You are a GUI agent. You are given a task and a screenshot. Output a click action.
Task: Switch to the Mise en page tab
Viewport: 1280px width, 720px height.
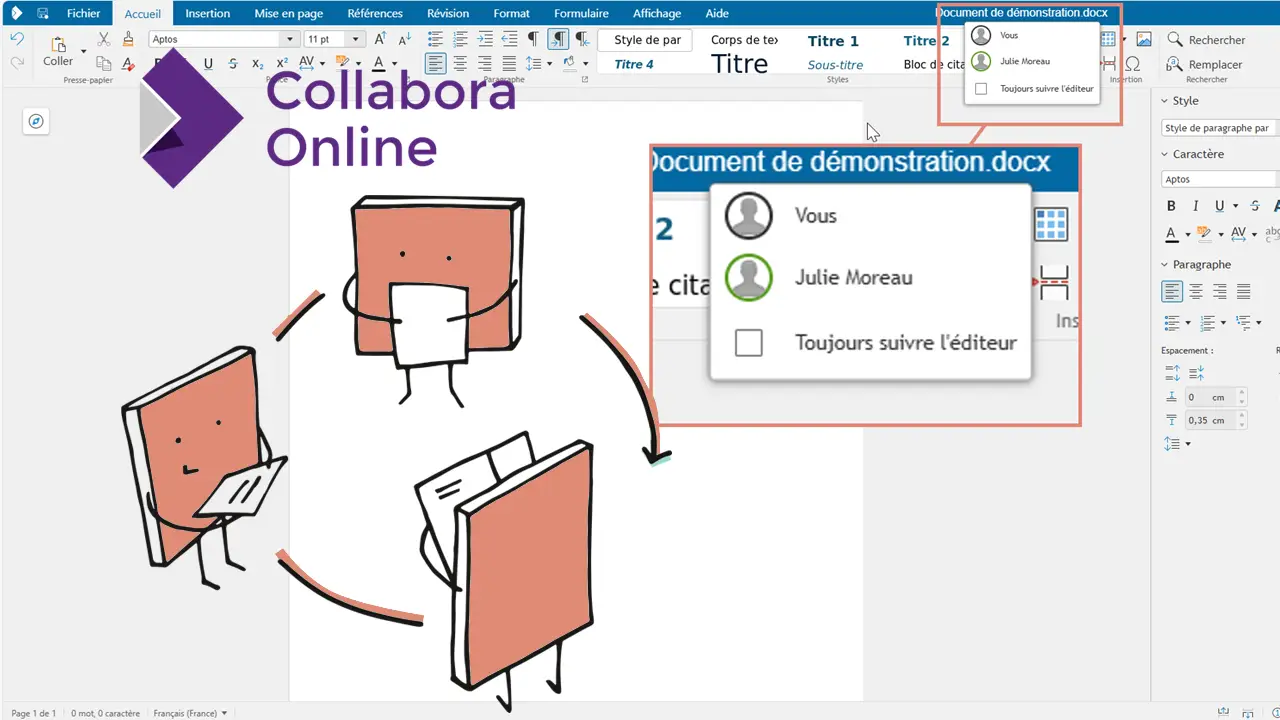pos(289,13)
